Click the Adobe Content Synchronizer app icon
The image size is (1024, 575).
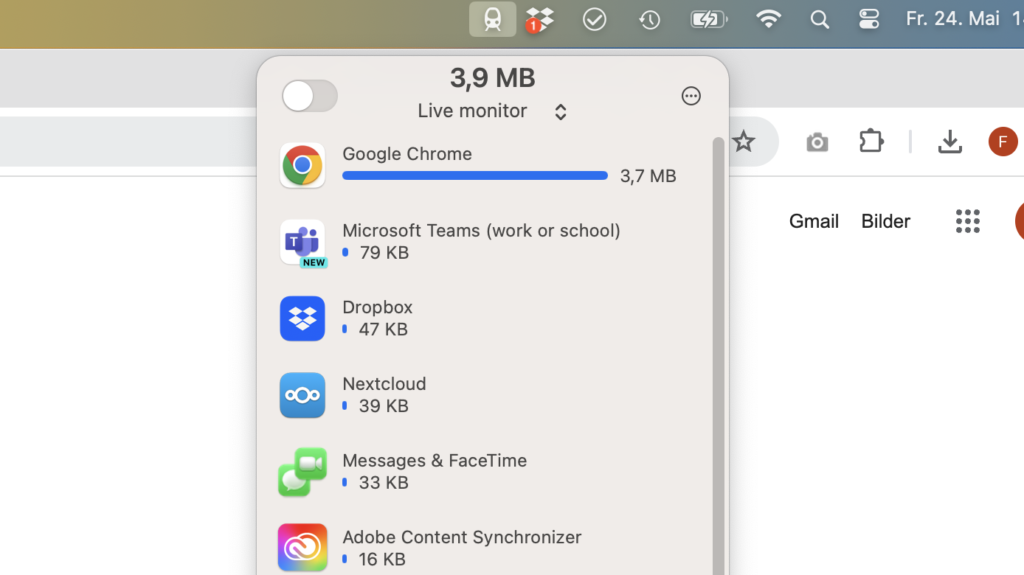click(302, 548)
